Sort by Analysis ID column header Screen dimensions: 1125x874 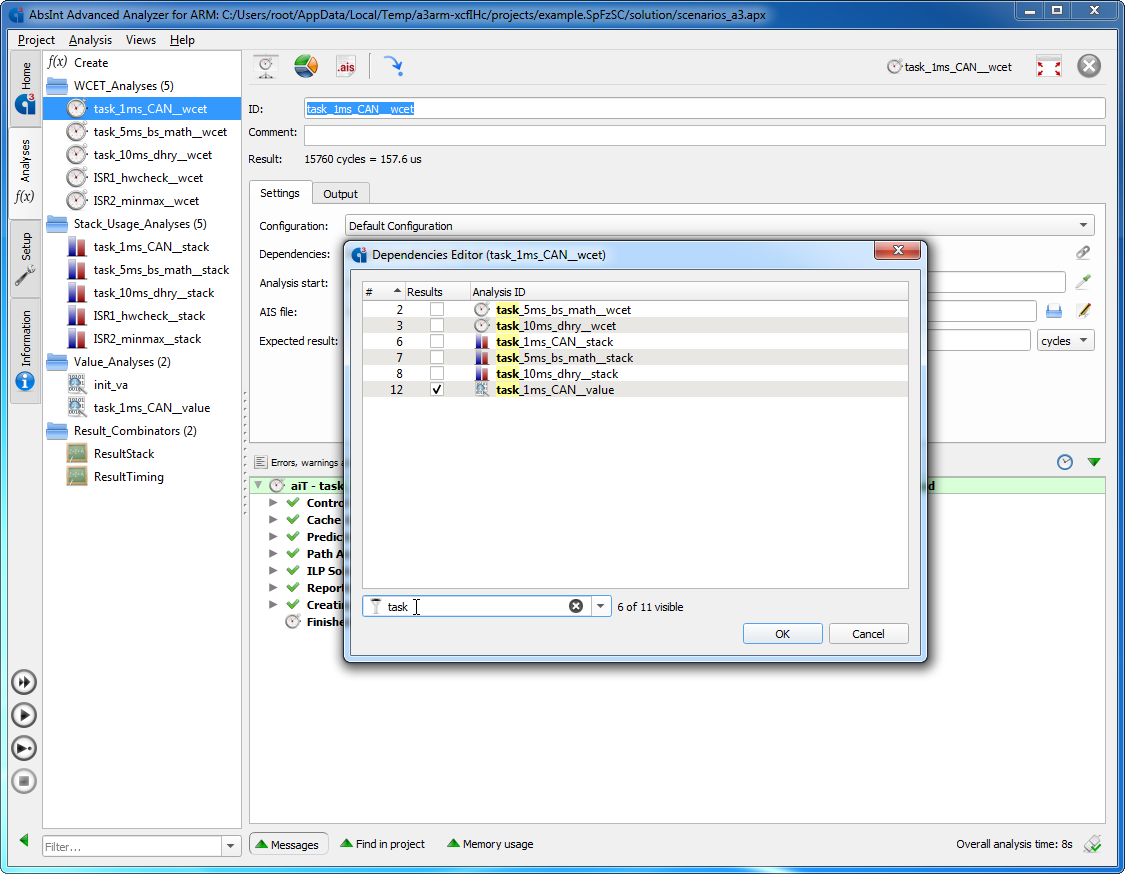click(689, 292)
